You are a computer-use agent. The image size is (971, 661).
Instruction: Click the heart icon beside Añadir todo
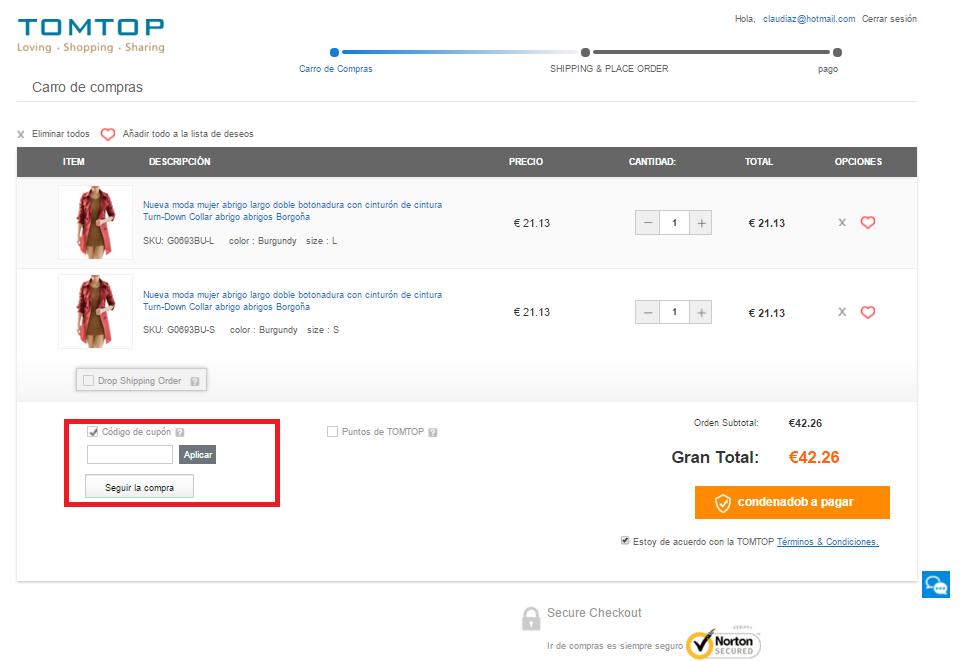pyautogui.click(x=108, y=134)
